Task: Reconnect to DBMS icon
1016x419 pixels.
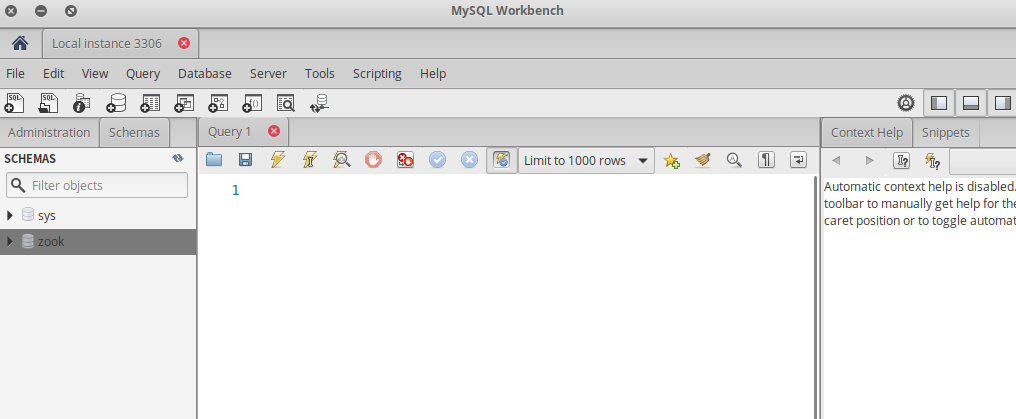Action: click(x=319, y=103)
